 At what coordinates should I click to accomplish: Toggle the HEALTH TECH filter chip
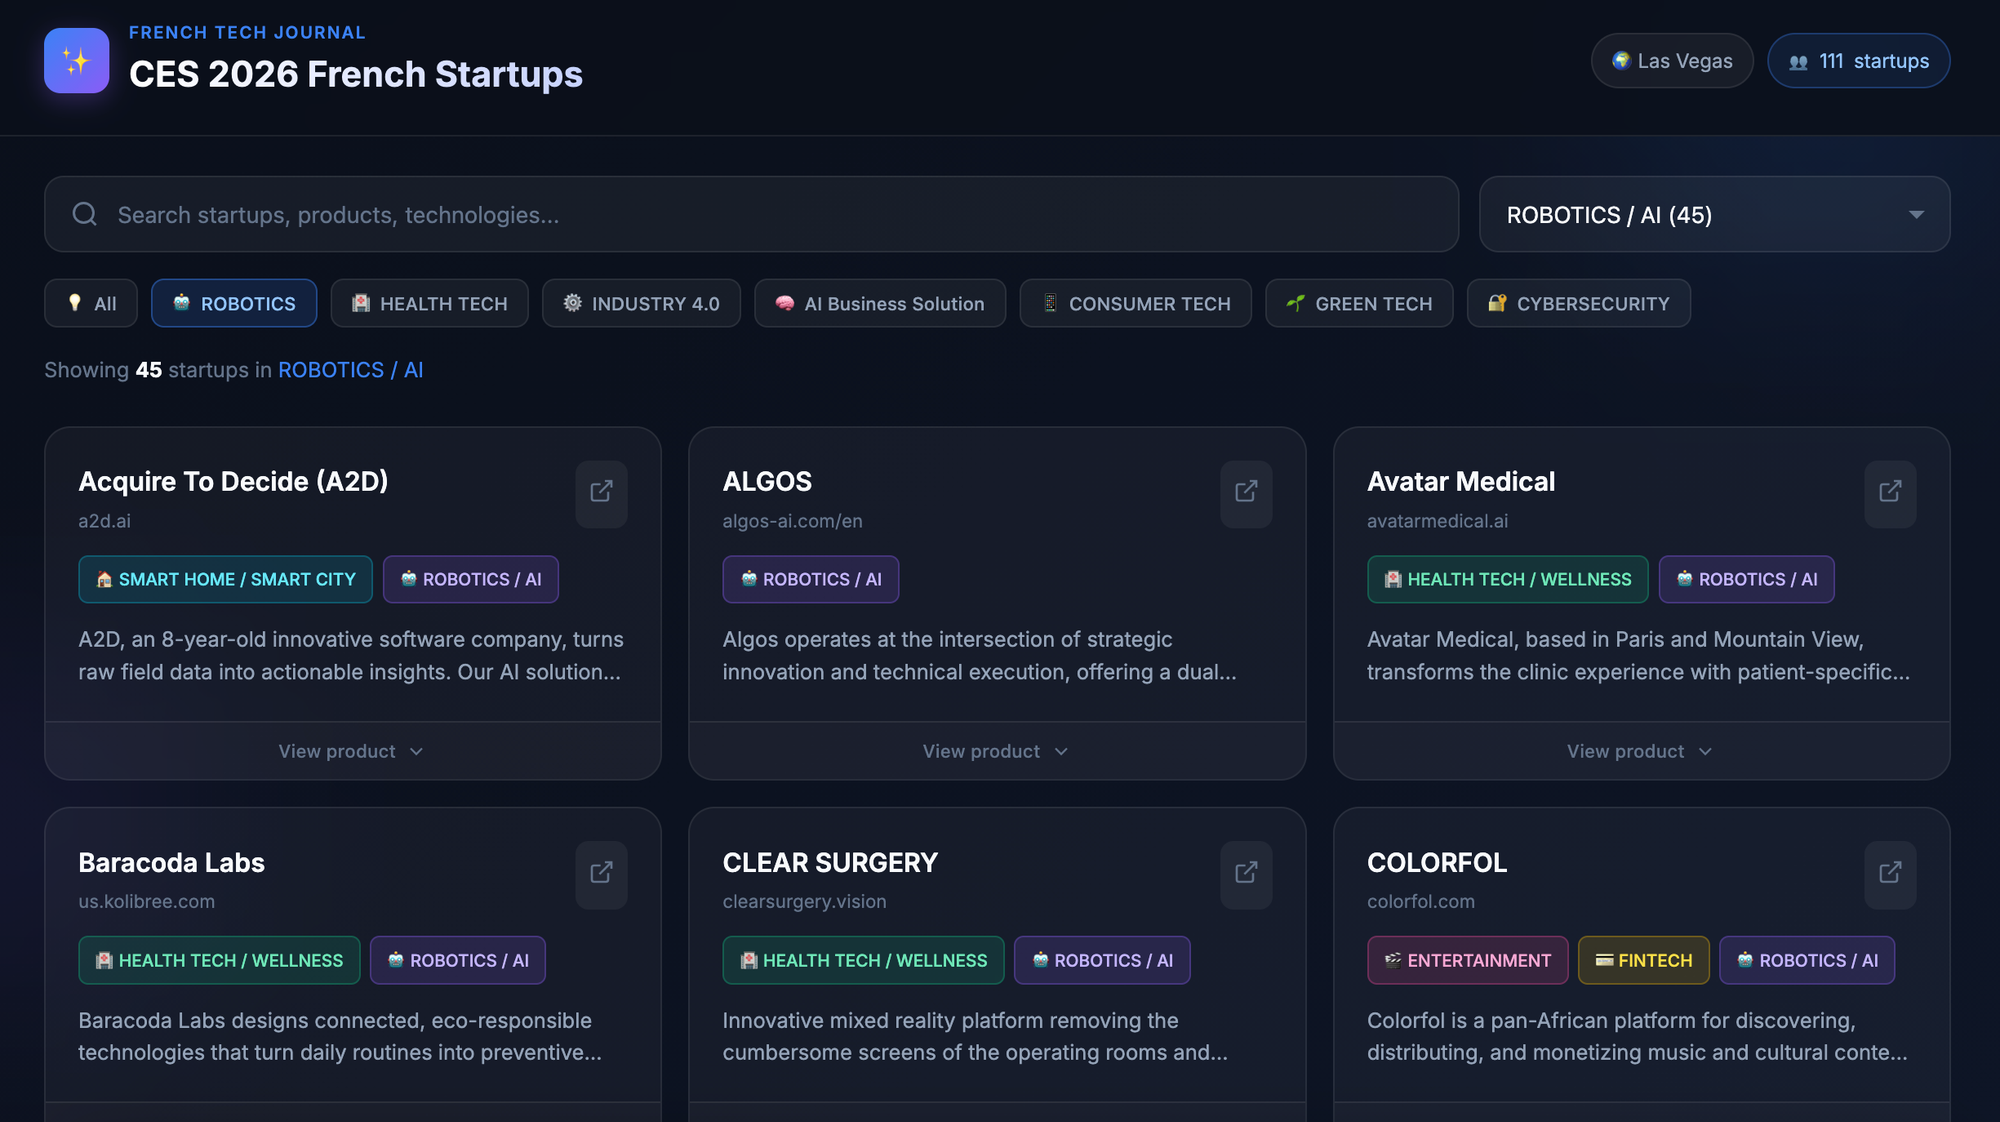(429, 304)
